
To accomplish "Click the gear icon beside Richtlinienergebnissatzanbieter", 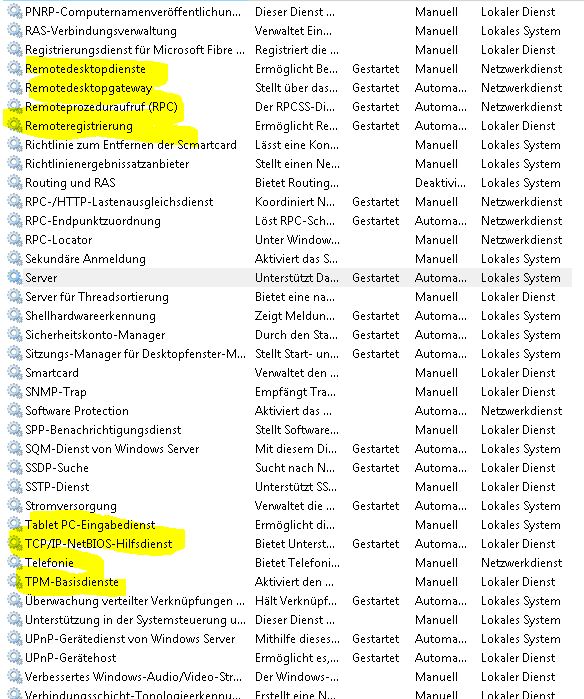I will (x=14, y=164).
